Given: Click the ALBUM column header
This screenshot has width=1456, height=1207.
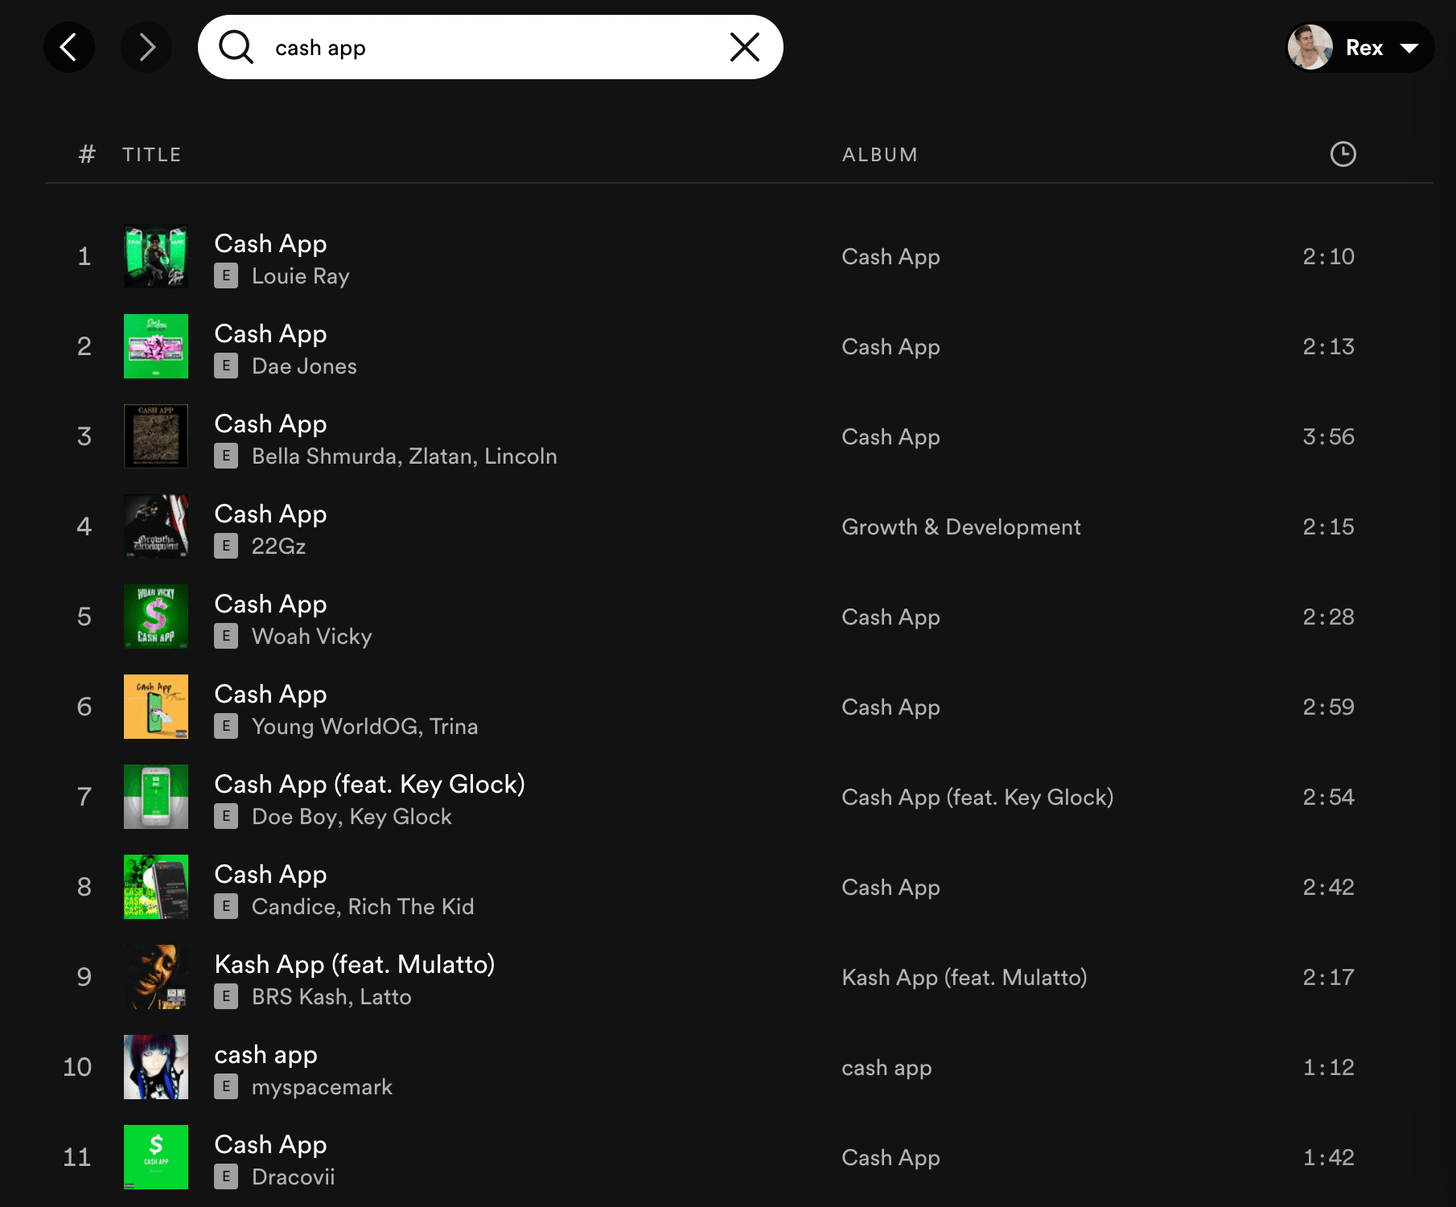Looking at the screenshot, I should (879, 155).
